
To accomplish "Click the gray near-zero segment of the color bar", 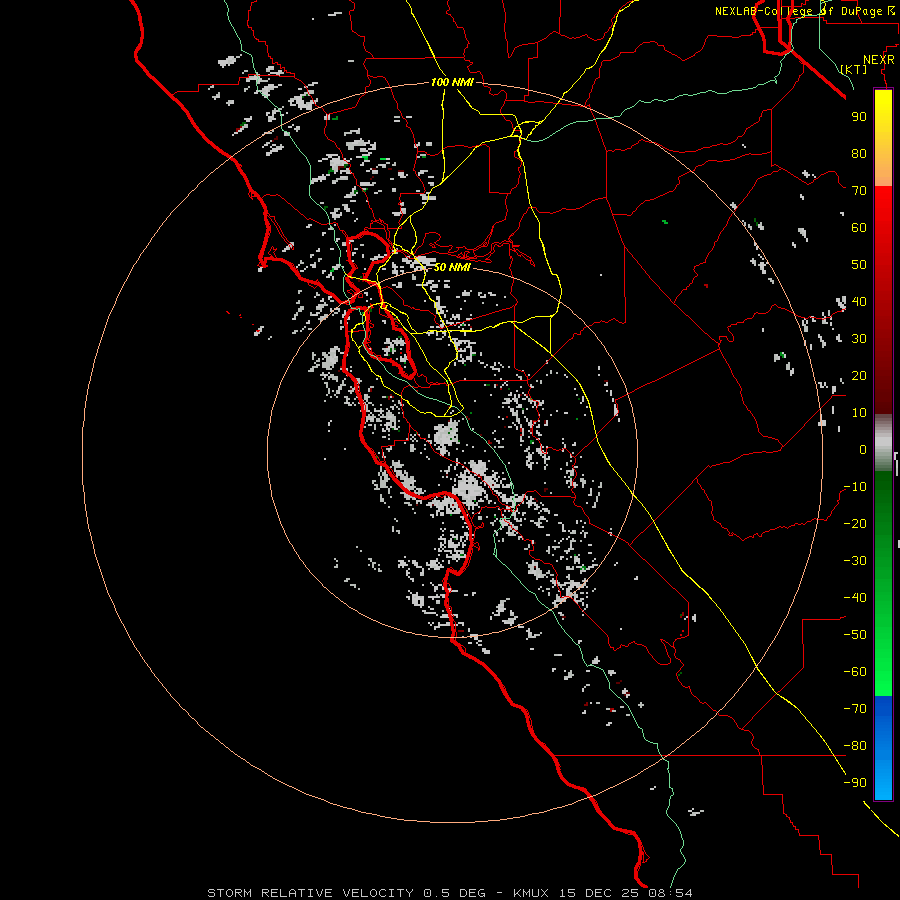I will [x=883, y=443].
